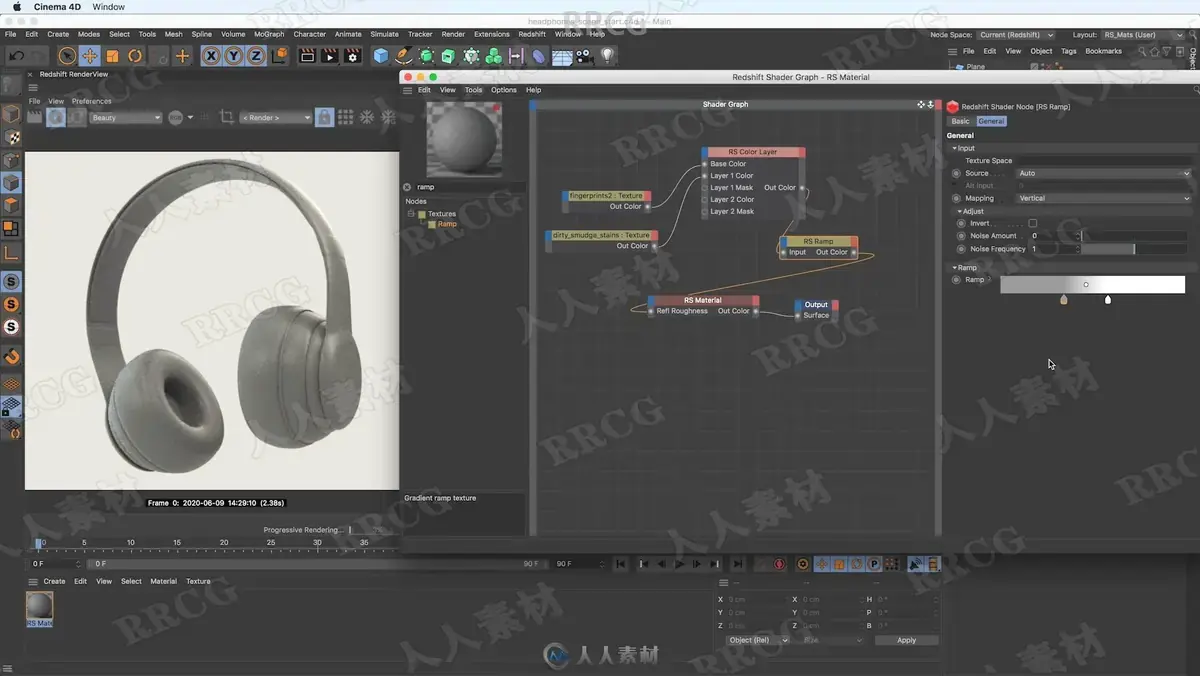Click the Apply button

coord(906,640)
